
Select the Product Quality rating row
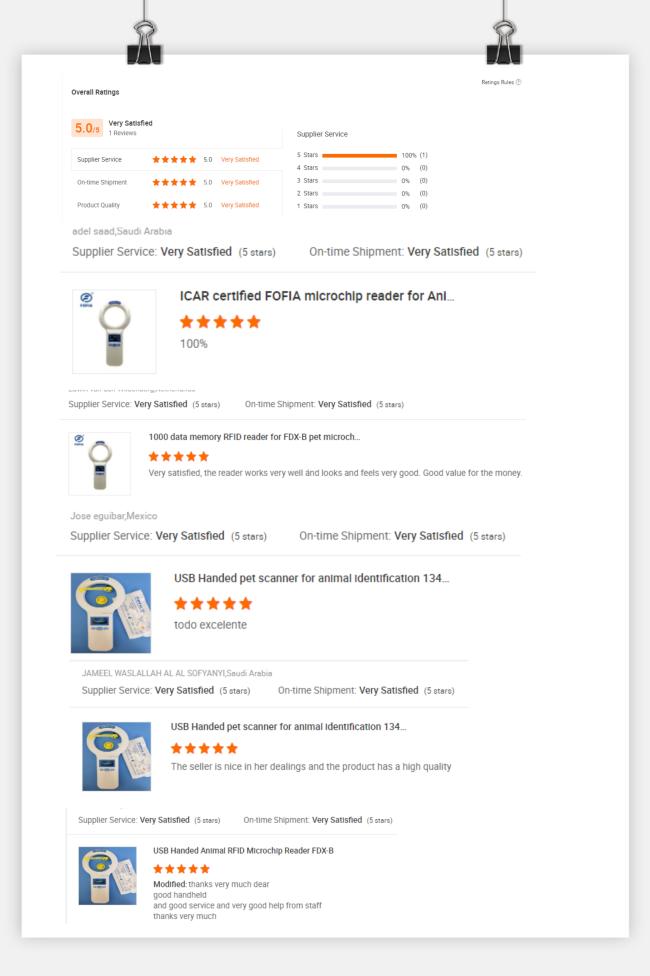(x=168, y=205)
